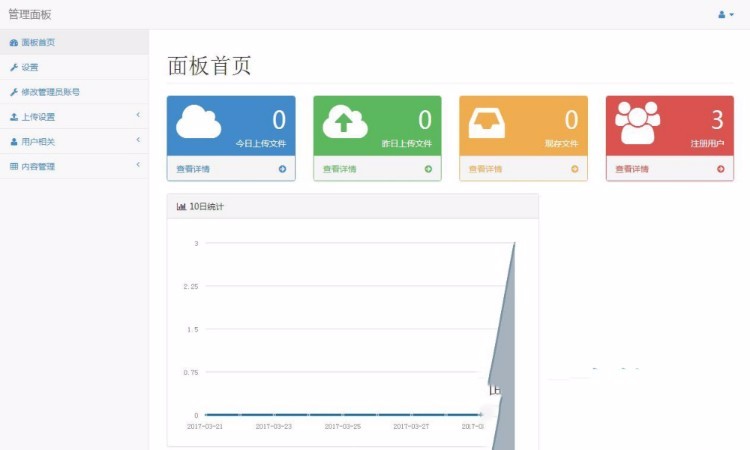Click 今日上传文件 count label
The image size is (750, 450).
pyautogui.click(x=261, y=143)
